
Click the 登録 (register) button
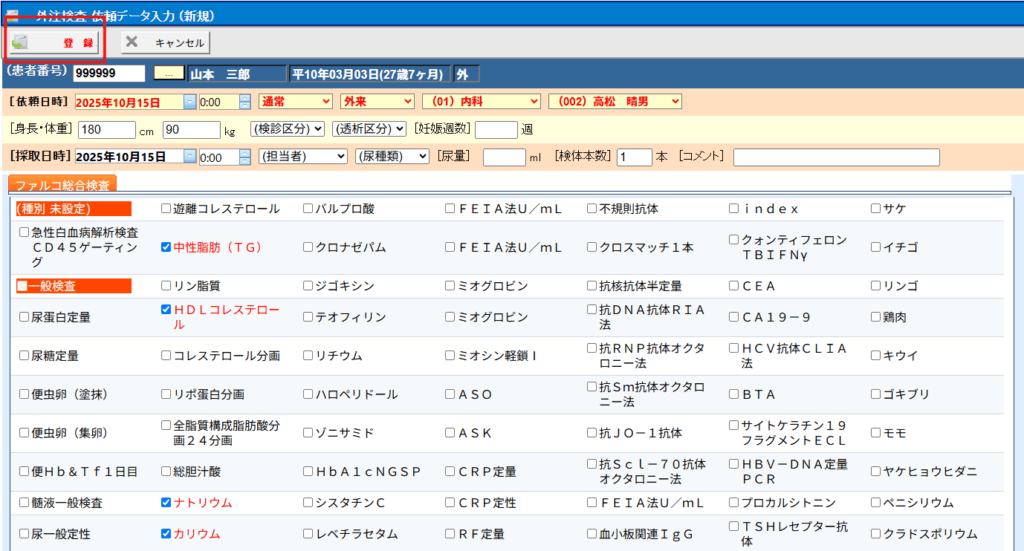[x=55, y=43]
